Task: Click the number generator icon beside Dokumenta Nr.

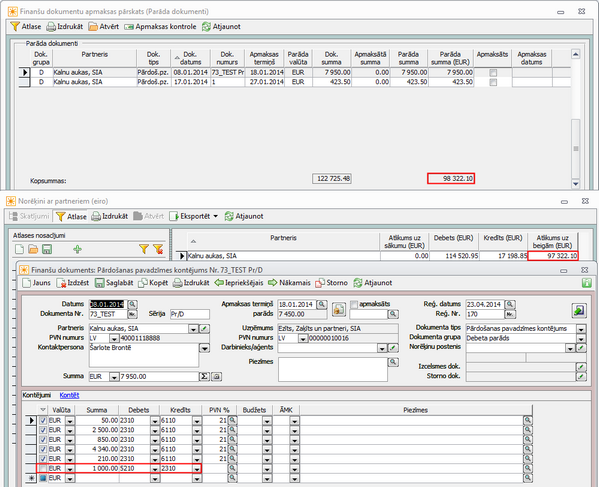Action: pos(133,314)
